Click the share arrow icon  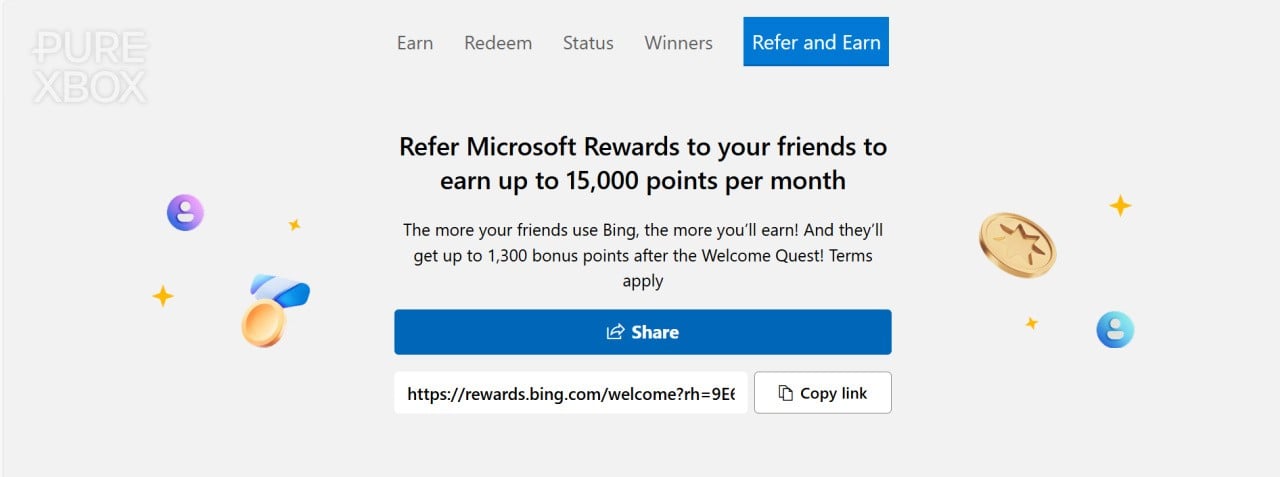(616, 332)
